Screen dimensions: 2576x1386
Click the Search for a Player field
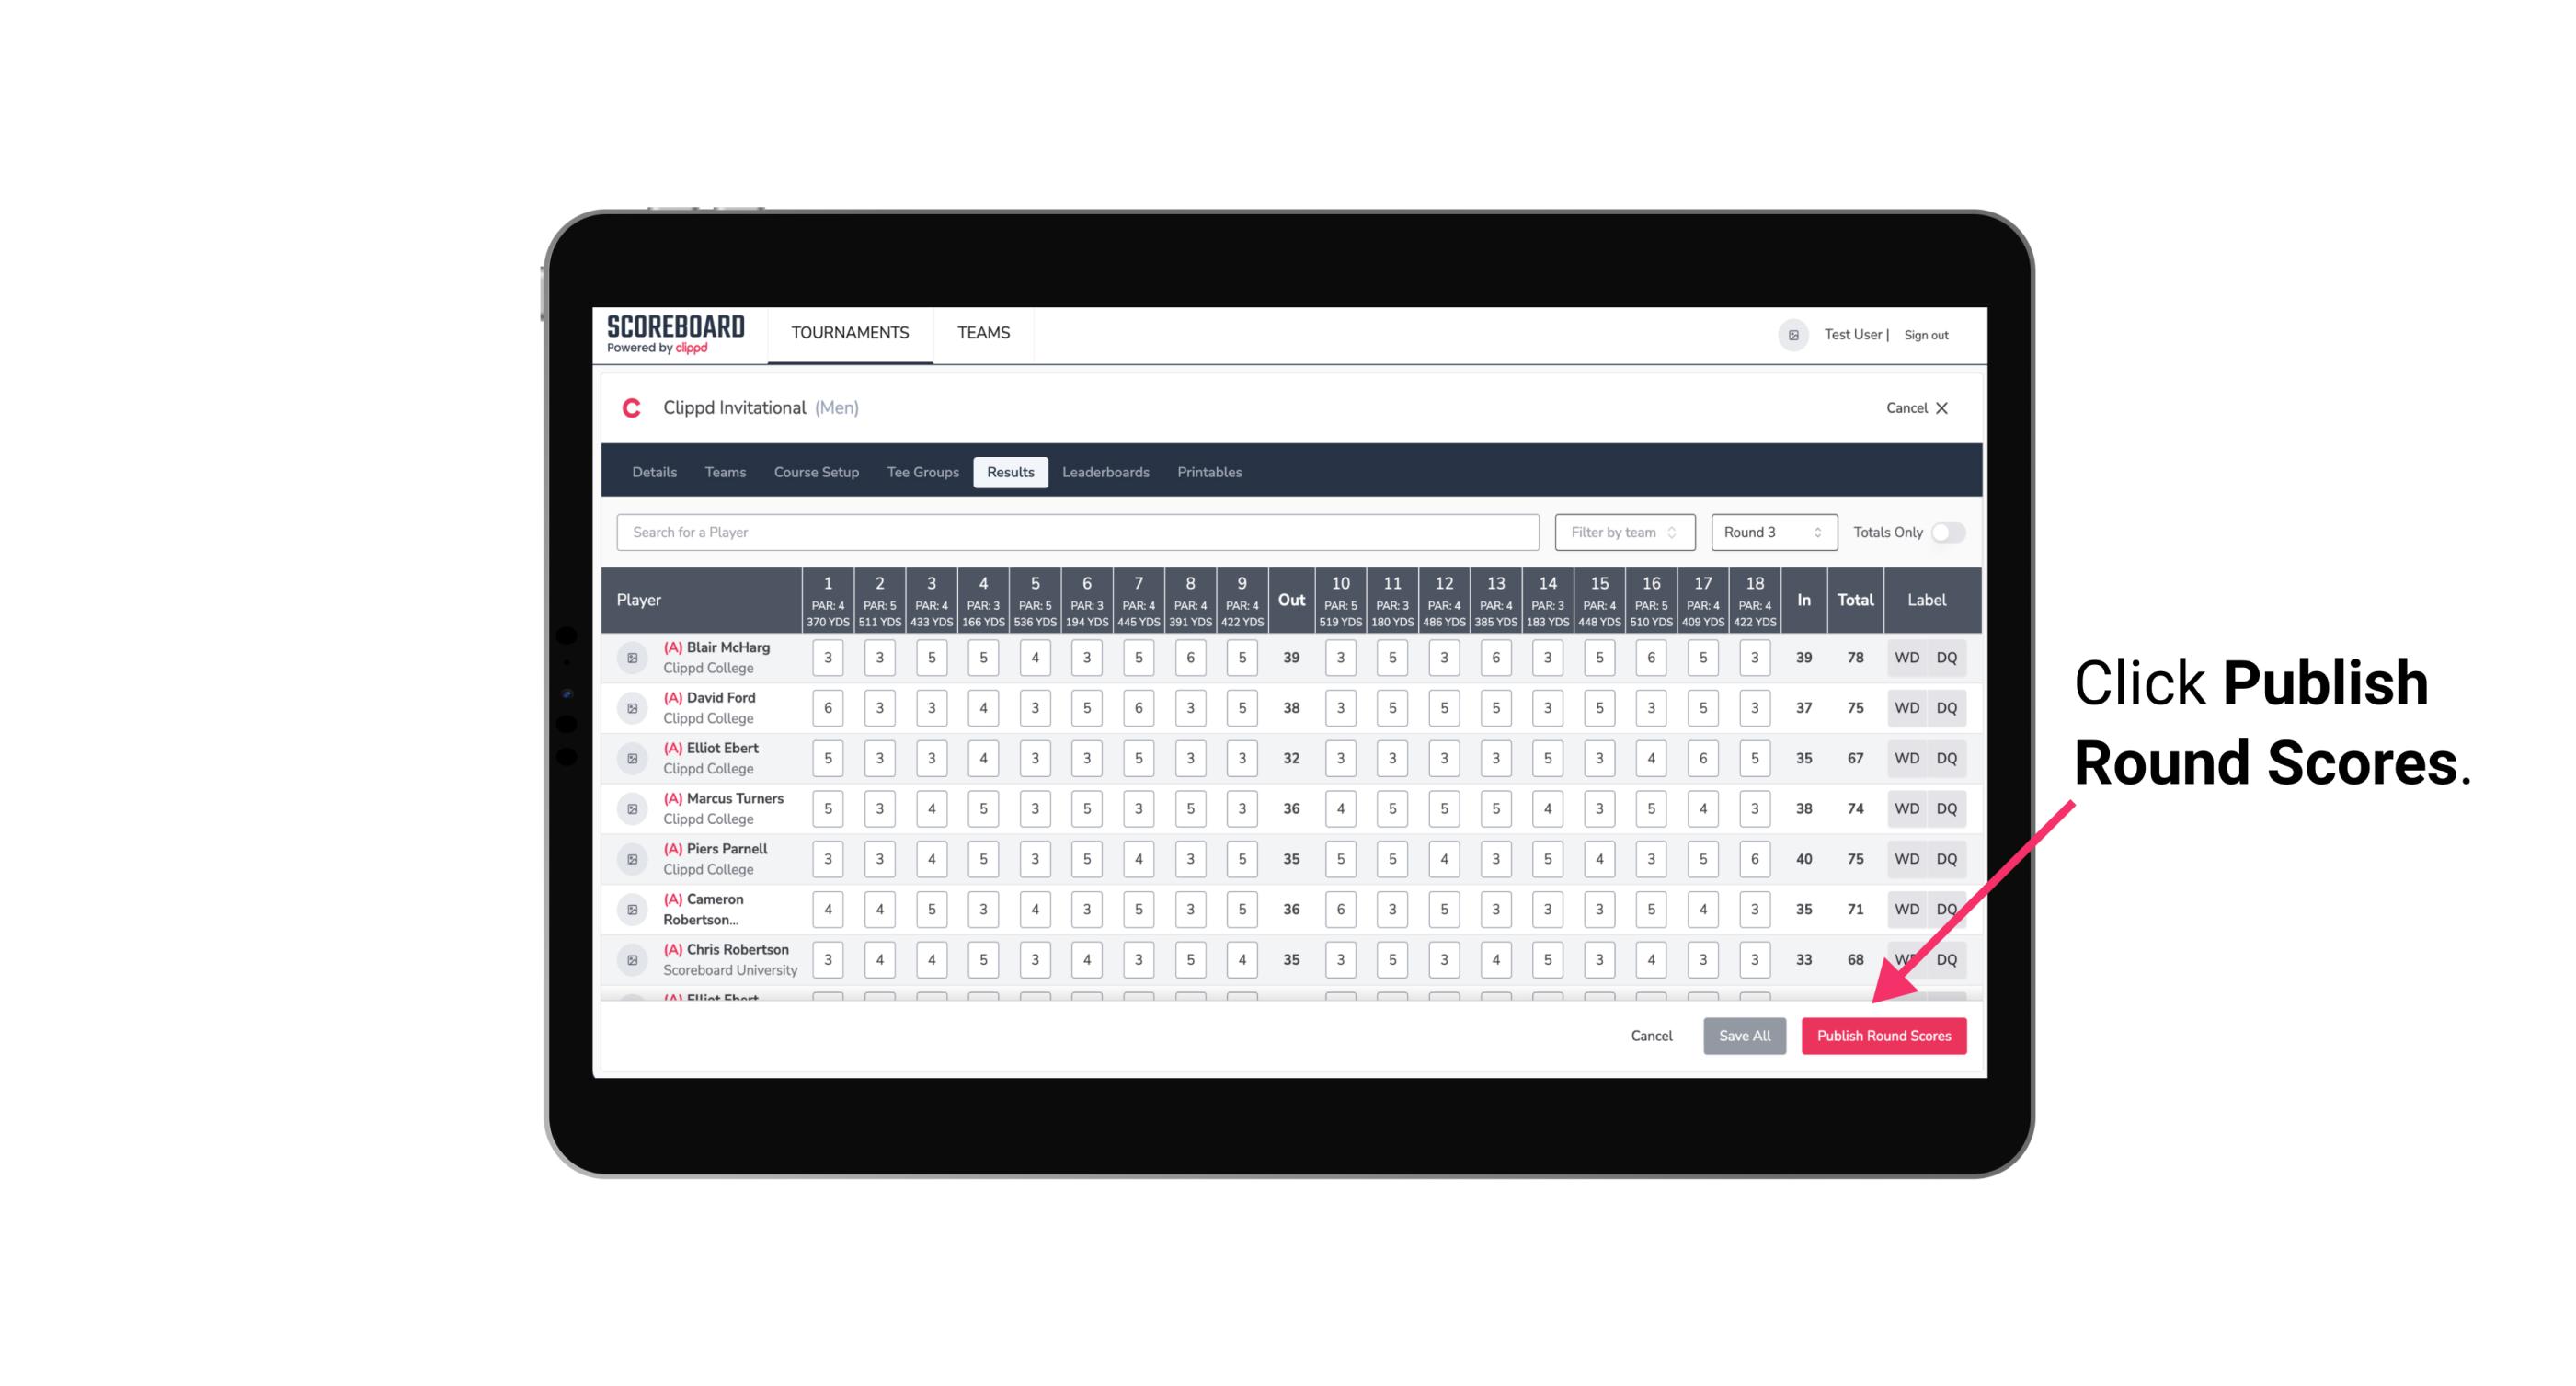[x=1078, y=533]
